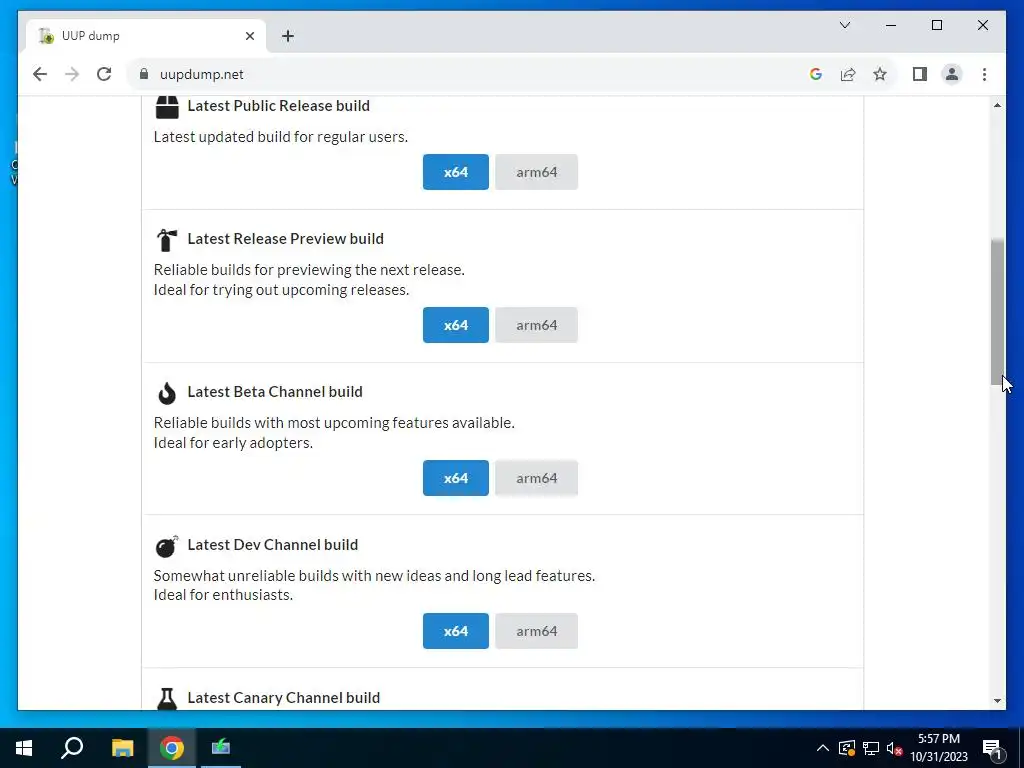Image resolution: width=1024 pixels, height=768 pixels.
Task: Open the taskbar clock and date
Action: pos(939,748)
